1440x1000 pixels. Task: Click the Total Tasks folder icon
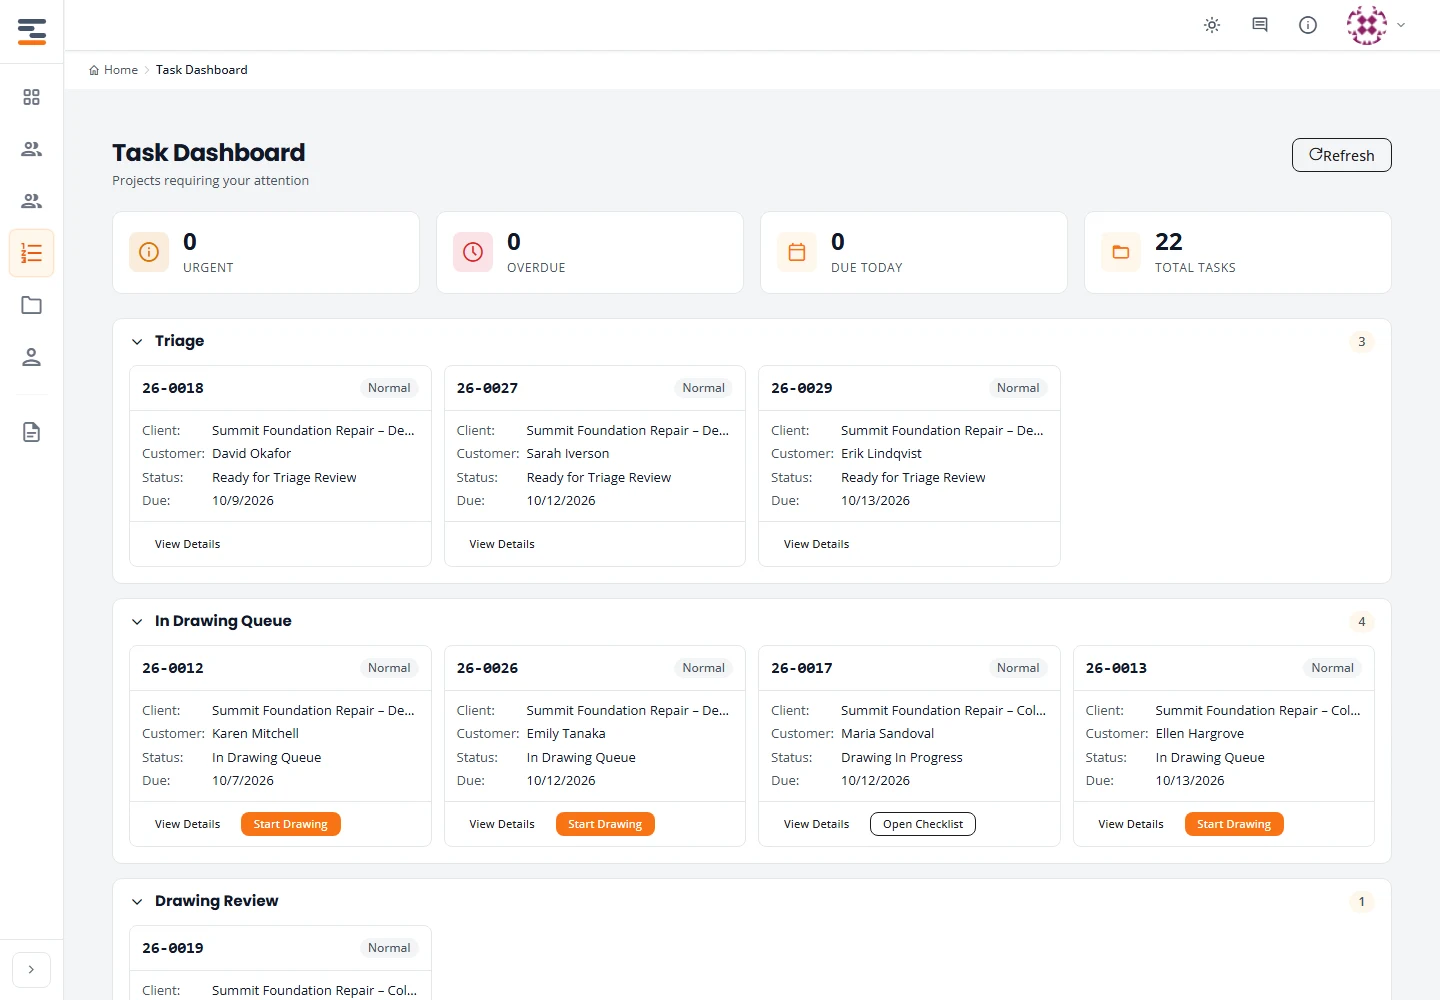(1121, 252)
